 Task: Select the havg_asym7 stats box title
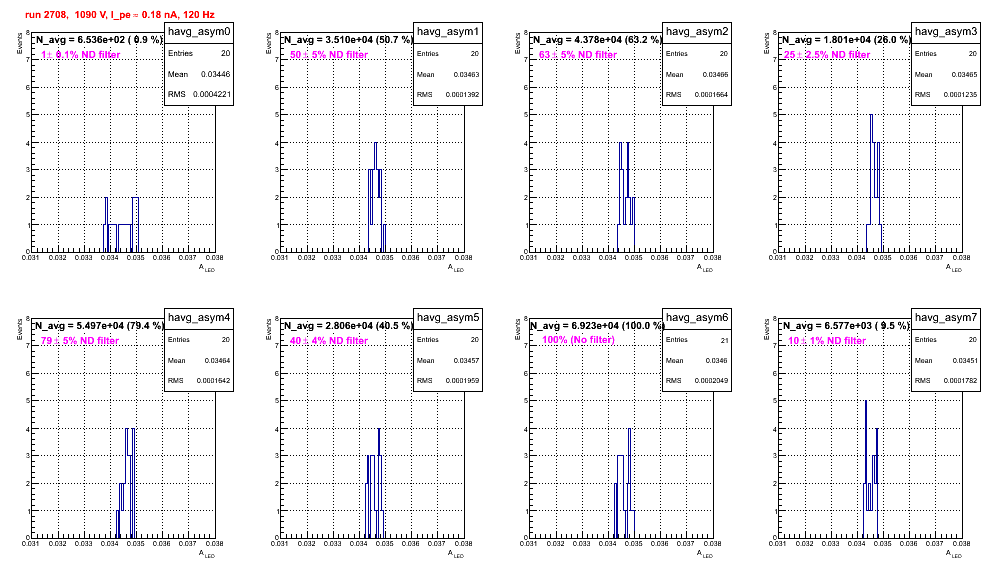pos(946,318)
